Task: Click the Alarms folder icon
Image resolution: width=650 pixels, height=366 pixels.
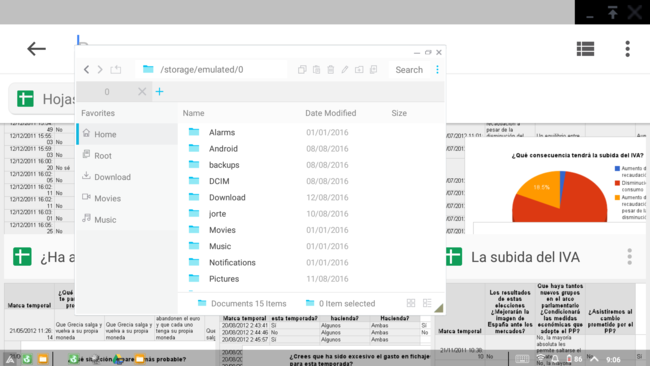Action: (194, 132)
